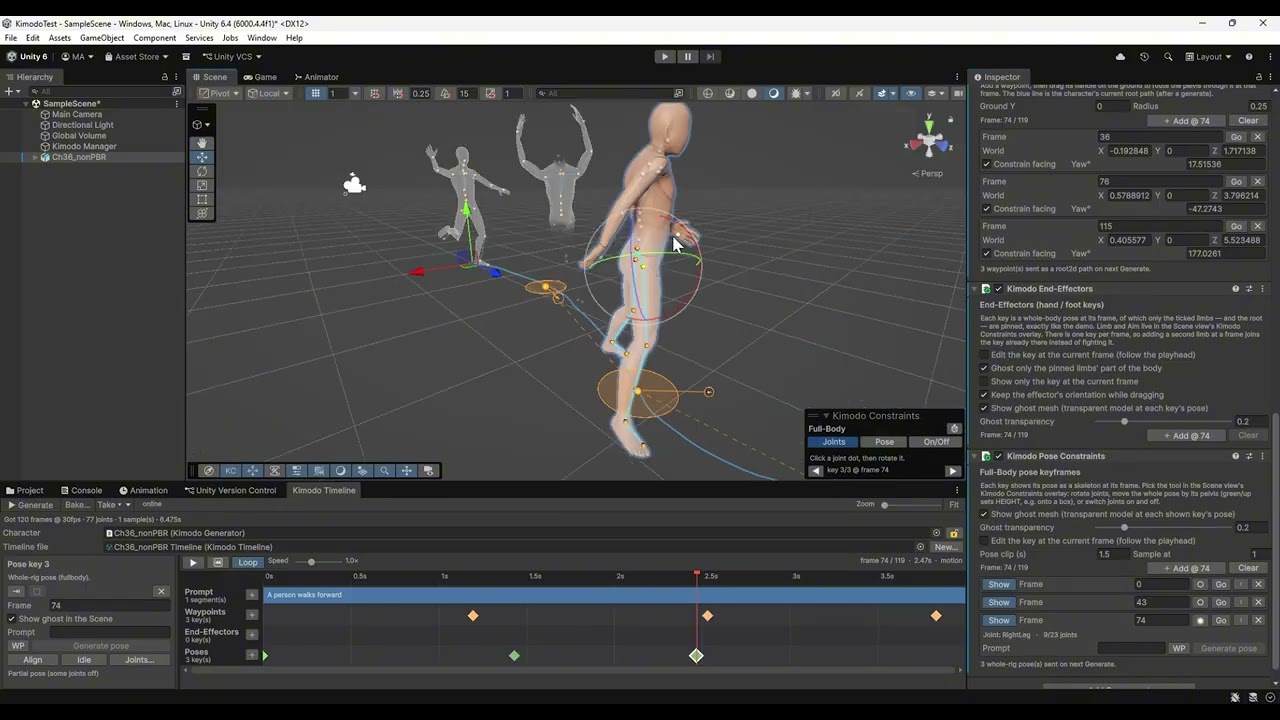Toggle Ghost only the pinned limbs' part checkbox

(984, 368)
